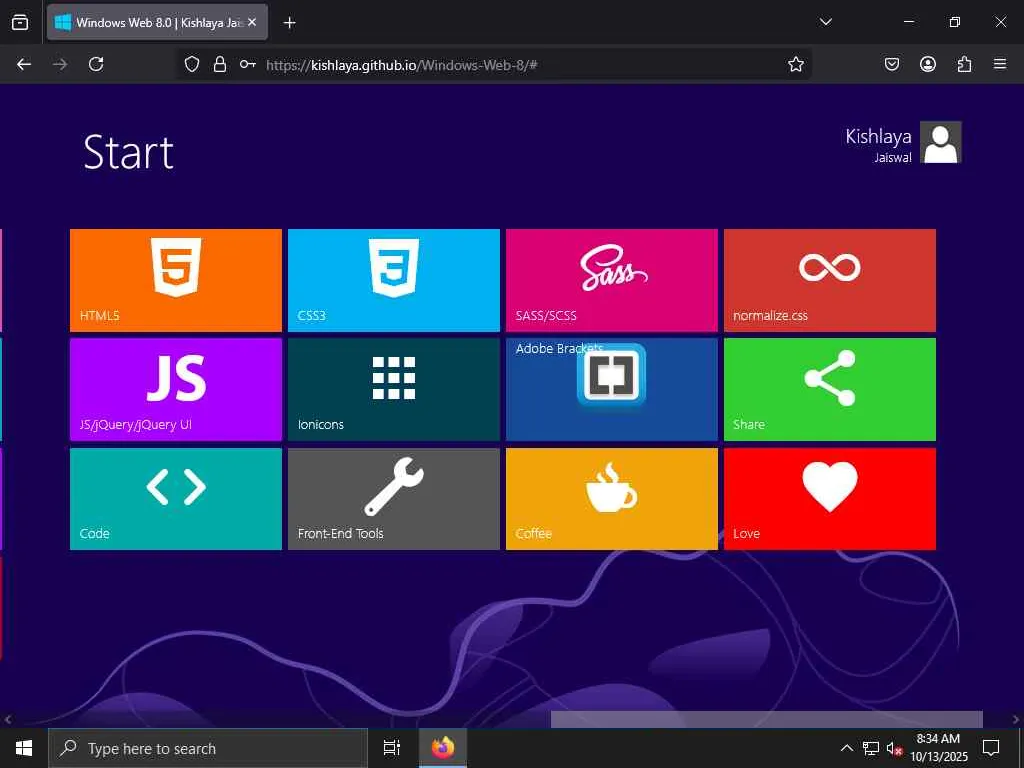Image resolution: width=1024 pixels, height=768 pixels.
Task: Click the taskbar search box
Action: pyautogui.click(x=208, y=748)
